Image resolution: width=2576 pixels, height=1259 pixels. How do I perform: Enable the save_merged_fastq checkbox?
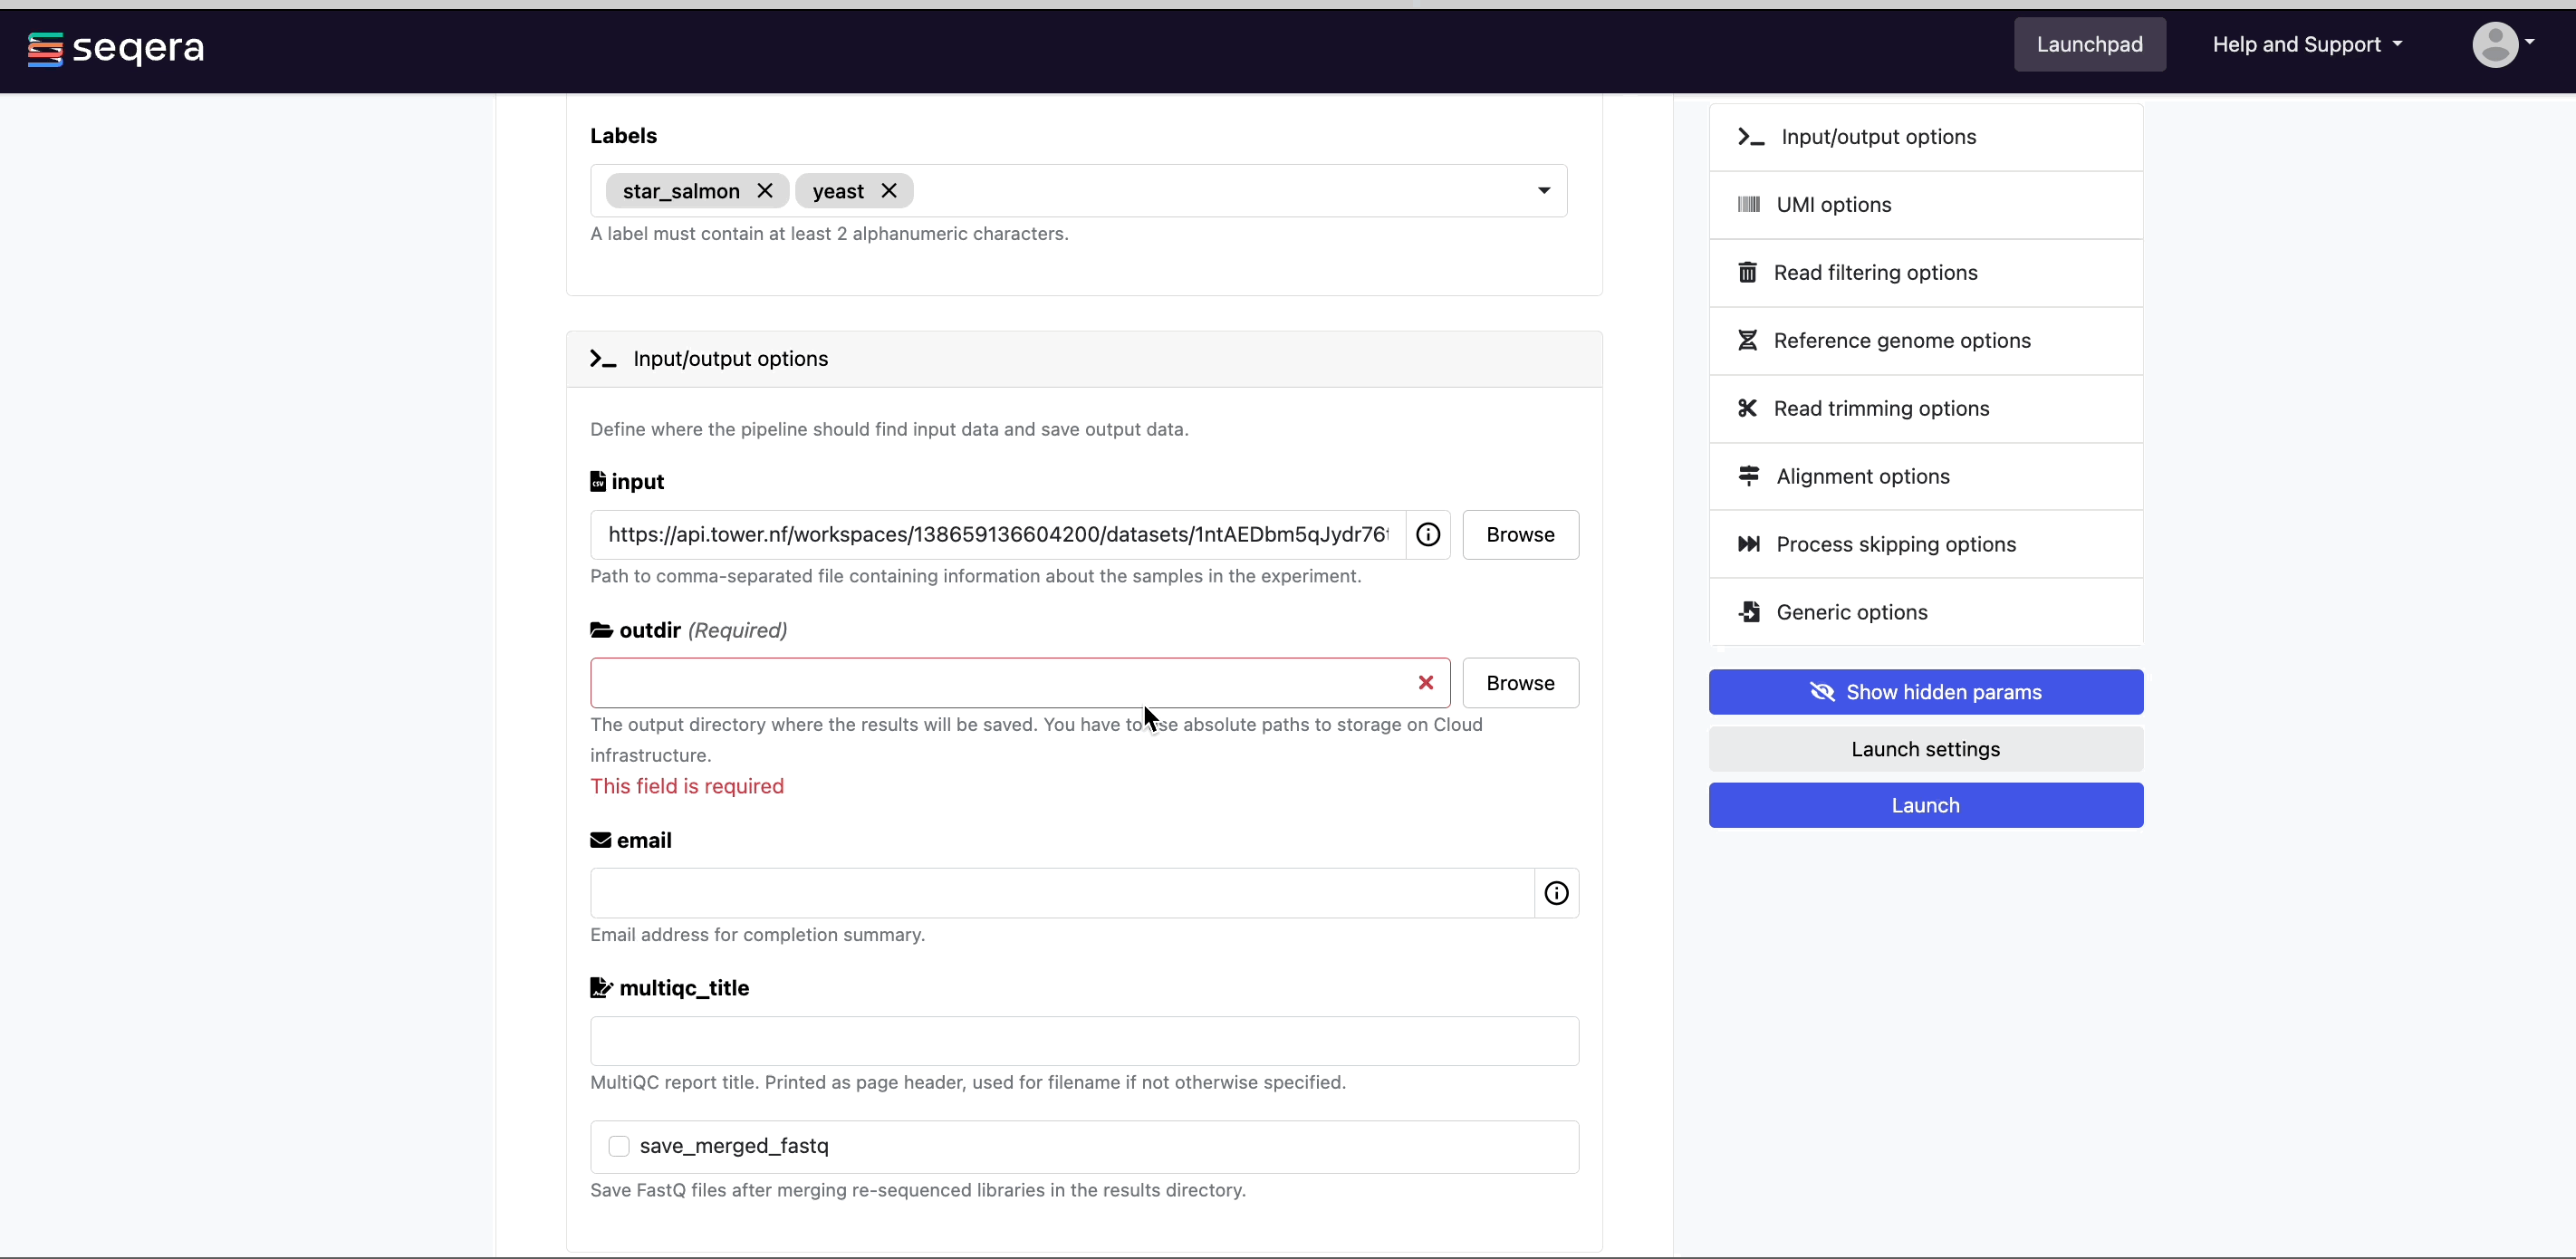(619, 1146)
